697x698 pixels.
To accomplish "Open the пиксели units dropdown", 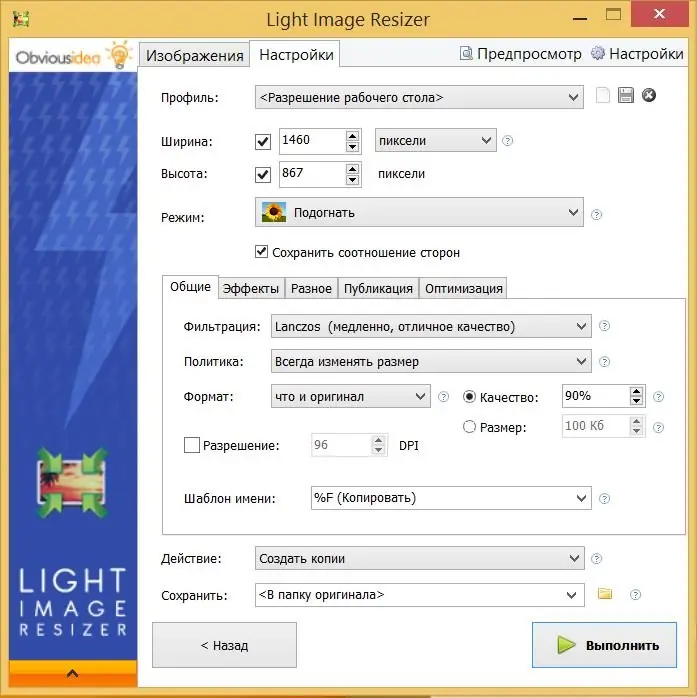I will tap(436, 140).
